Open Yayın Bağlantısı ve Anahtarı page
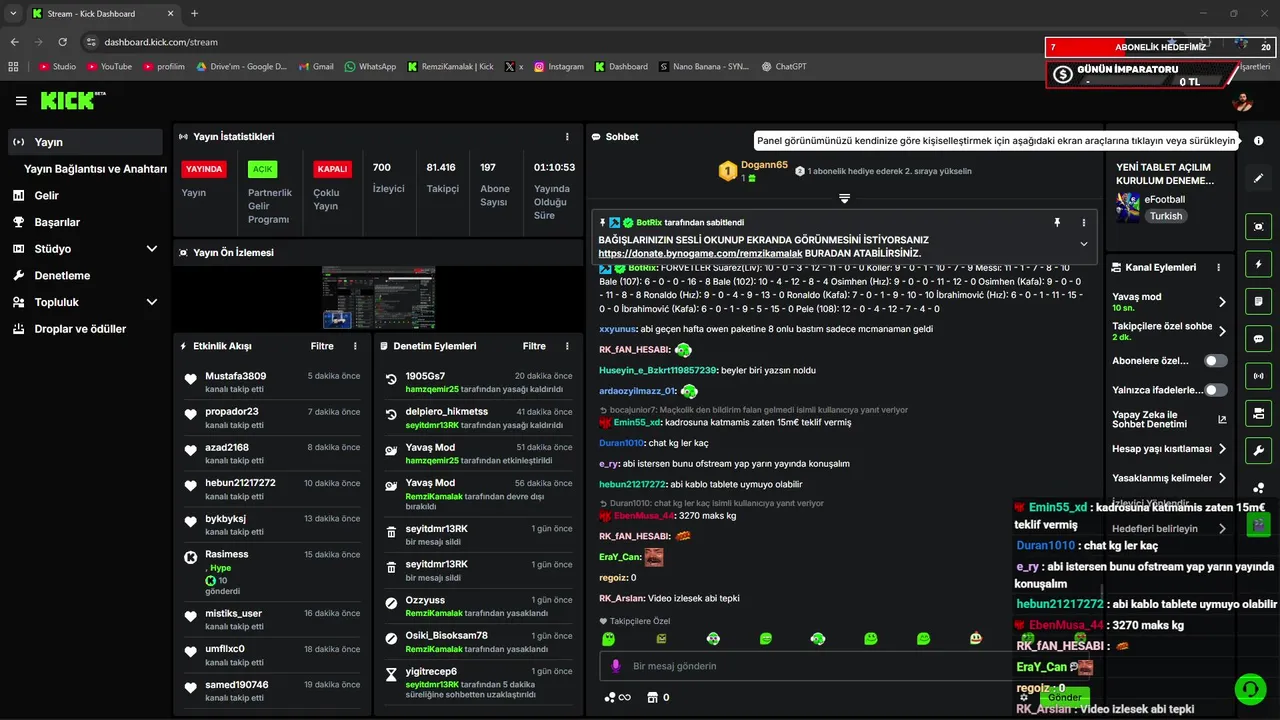This screenshot has width=1280, height=720. (95, 169)
